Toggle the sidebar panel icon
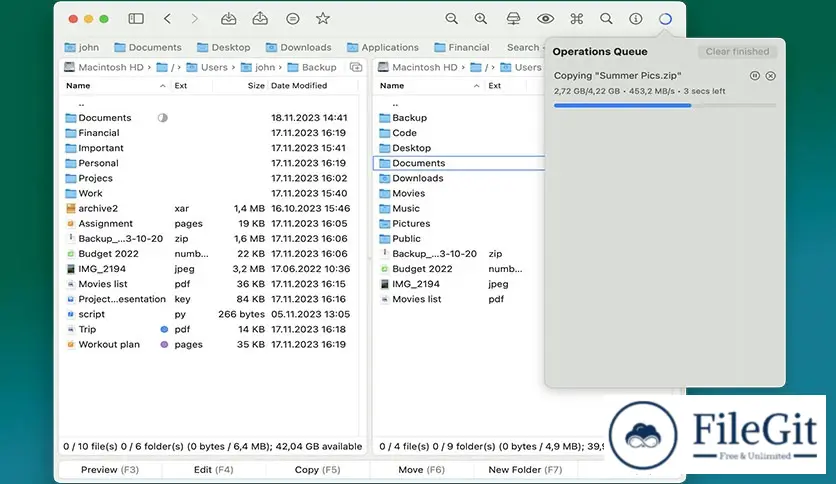836x484 pixels. [136, 19]
